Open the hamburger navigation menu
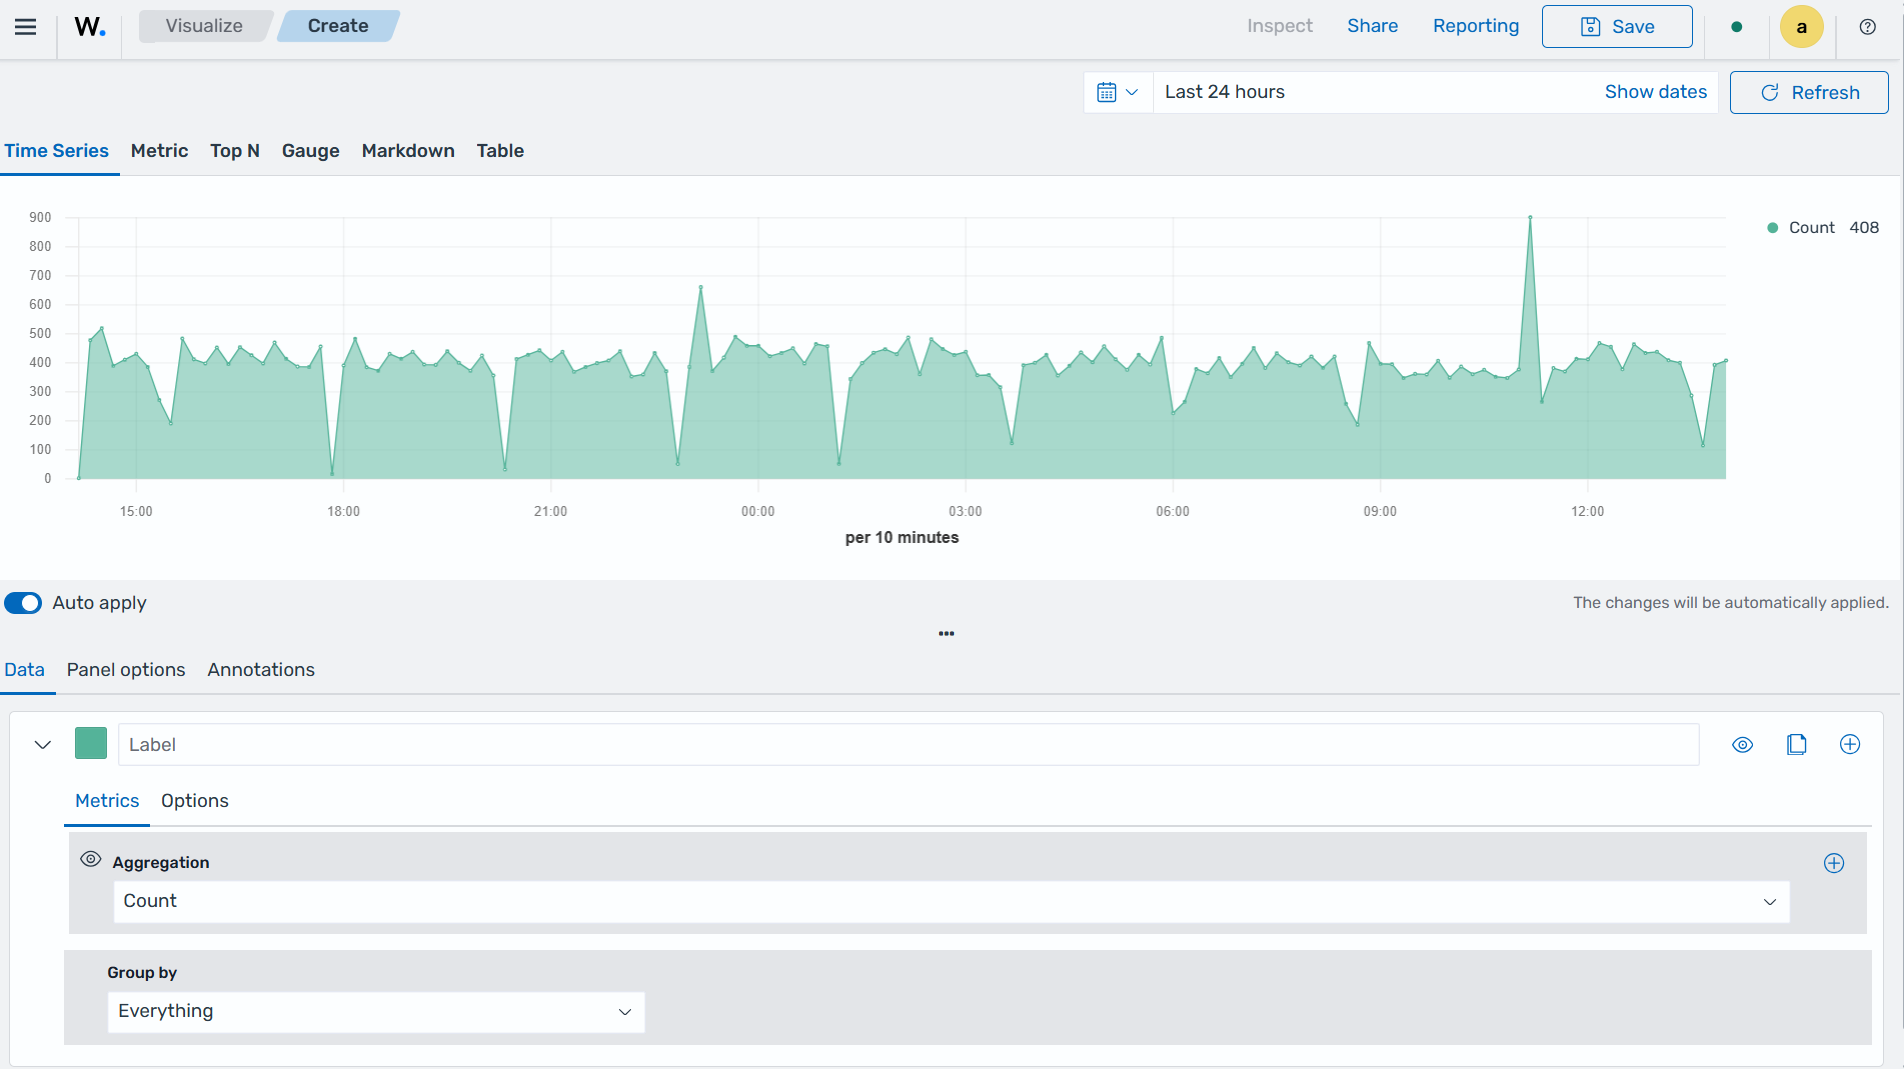Image resolution: width=1904 pixels, height=1069 pixels. click(x=26, y=27)
